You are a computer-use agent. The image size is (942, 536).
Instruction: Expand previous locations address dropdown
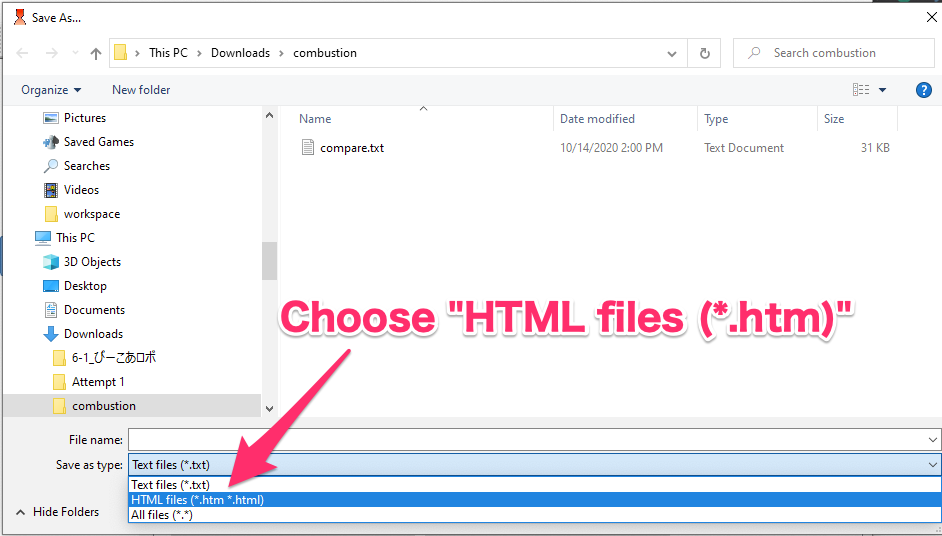click(x=672, y=53)
